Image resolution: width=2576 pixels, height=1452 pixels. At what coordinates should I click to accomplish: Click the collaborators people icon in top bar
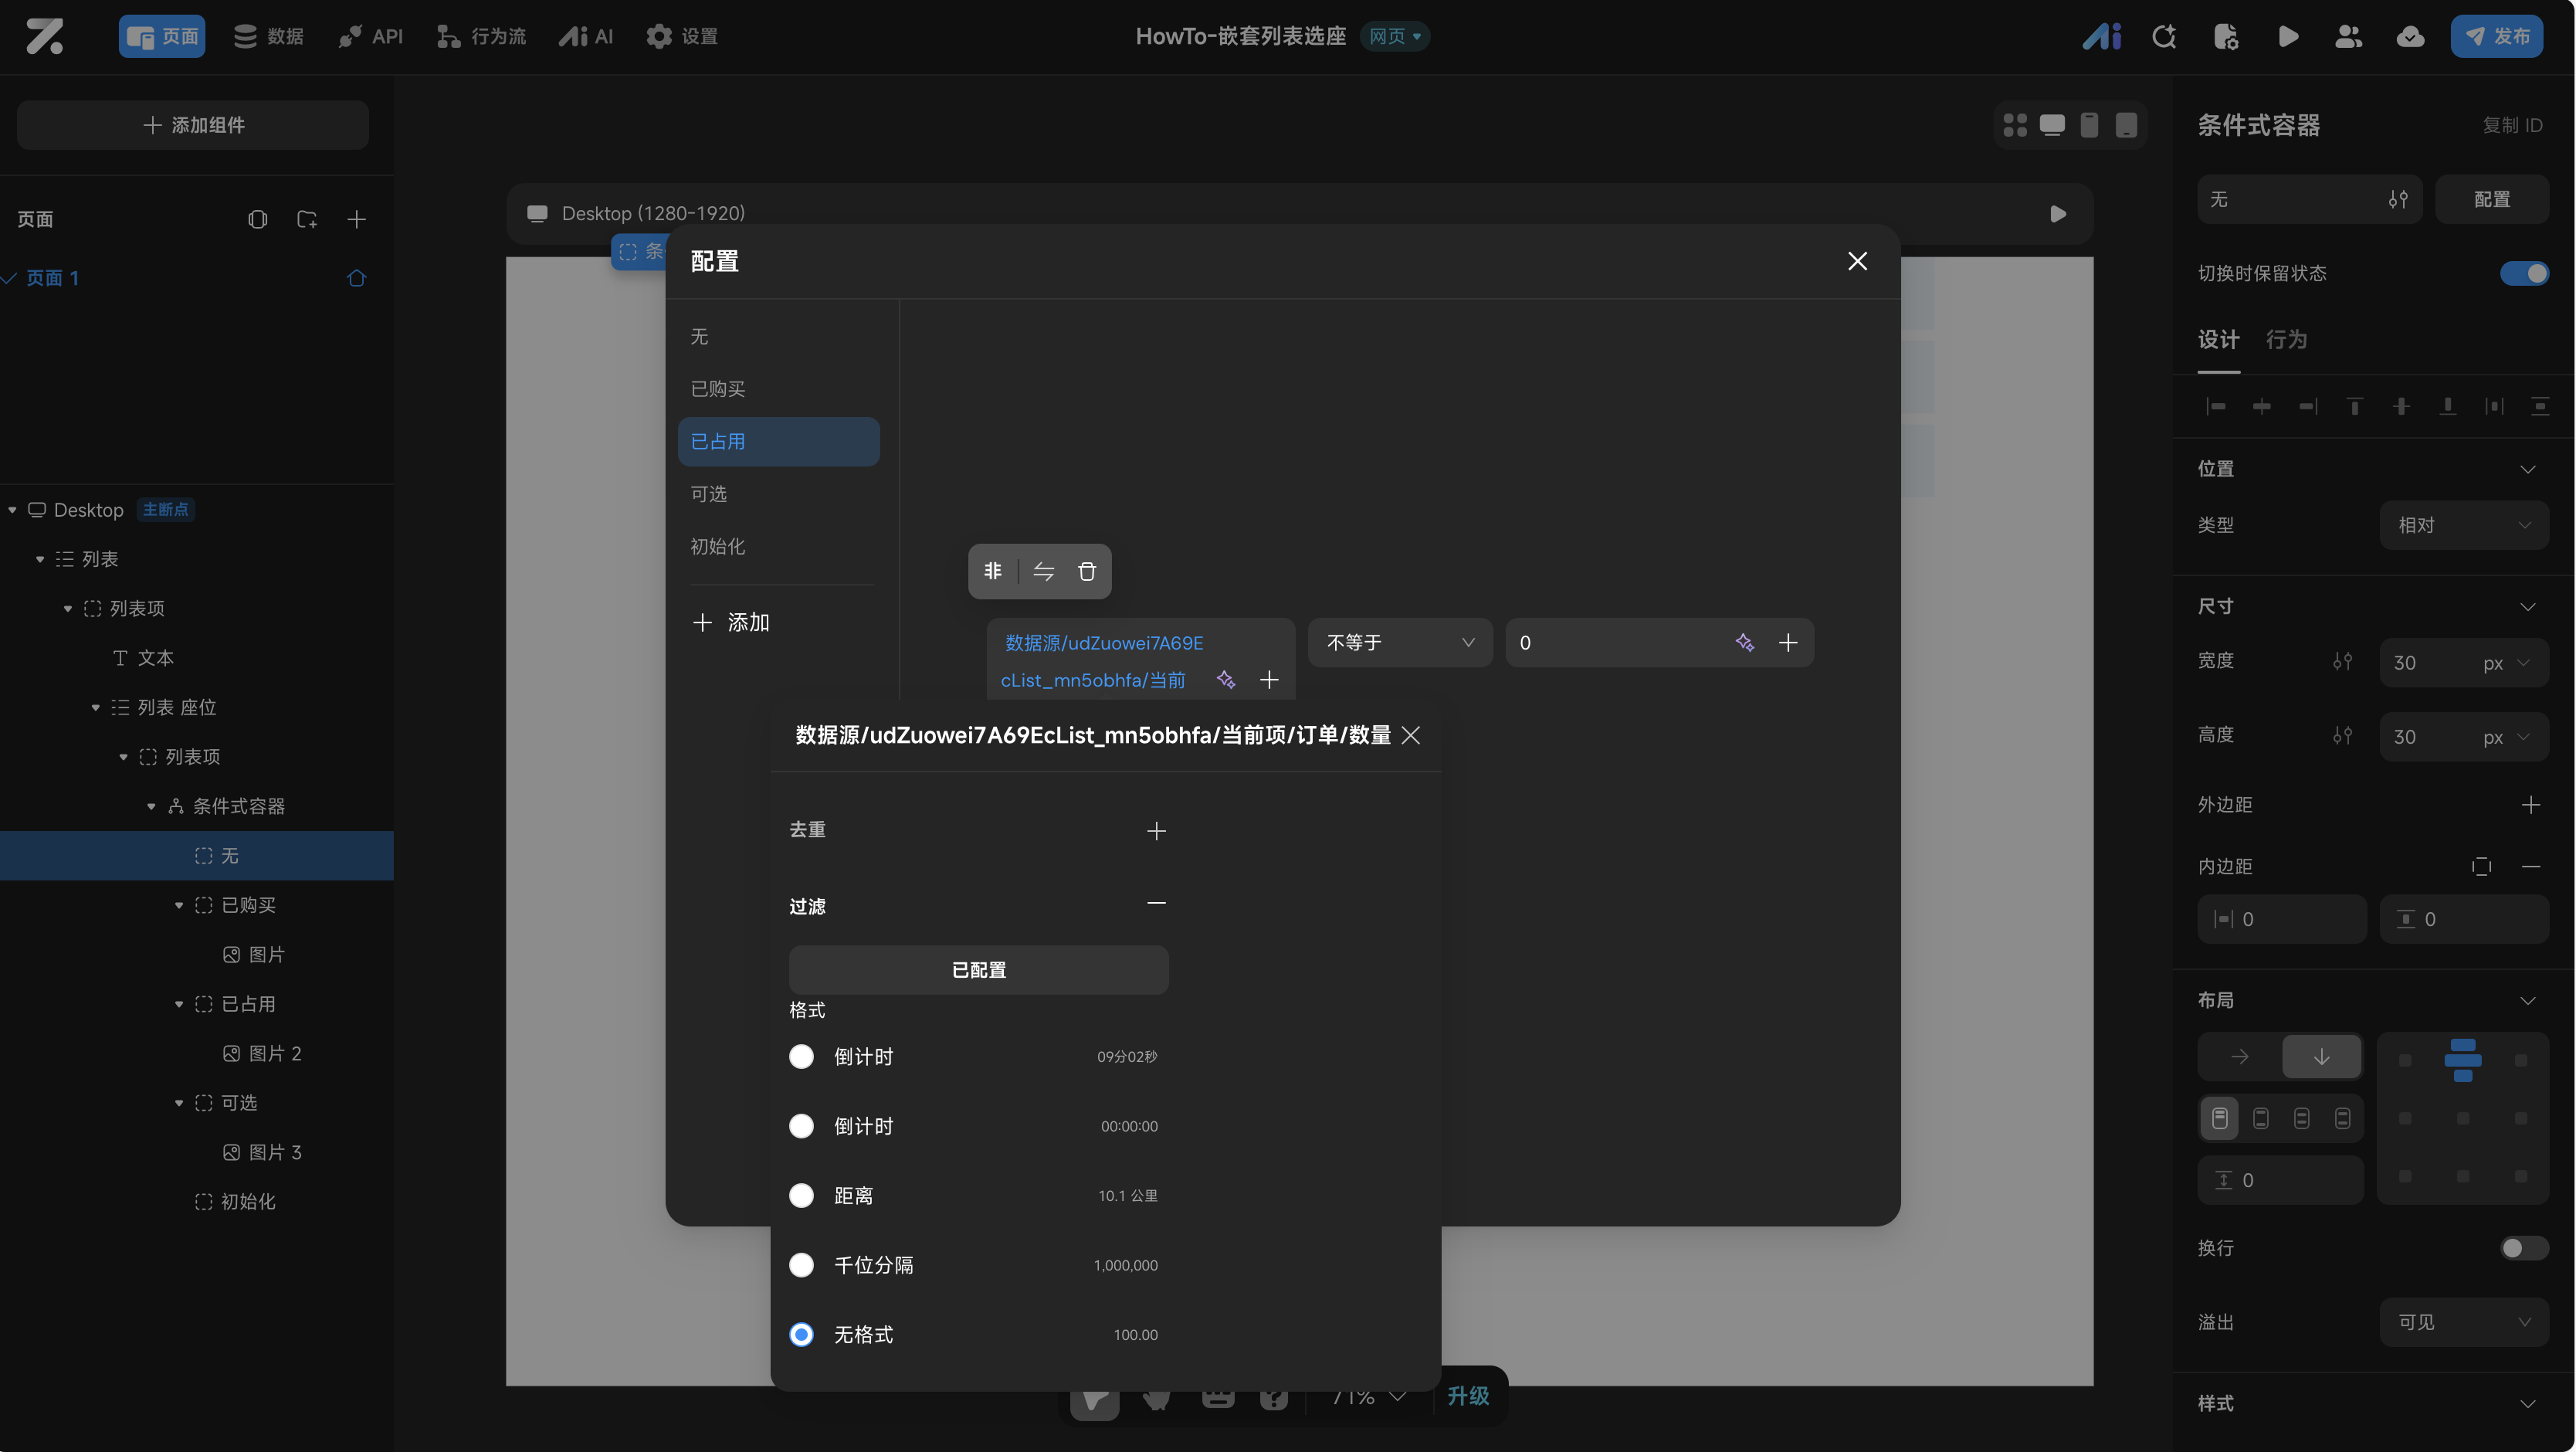point(2348,37)
